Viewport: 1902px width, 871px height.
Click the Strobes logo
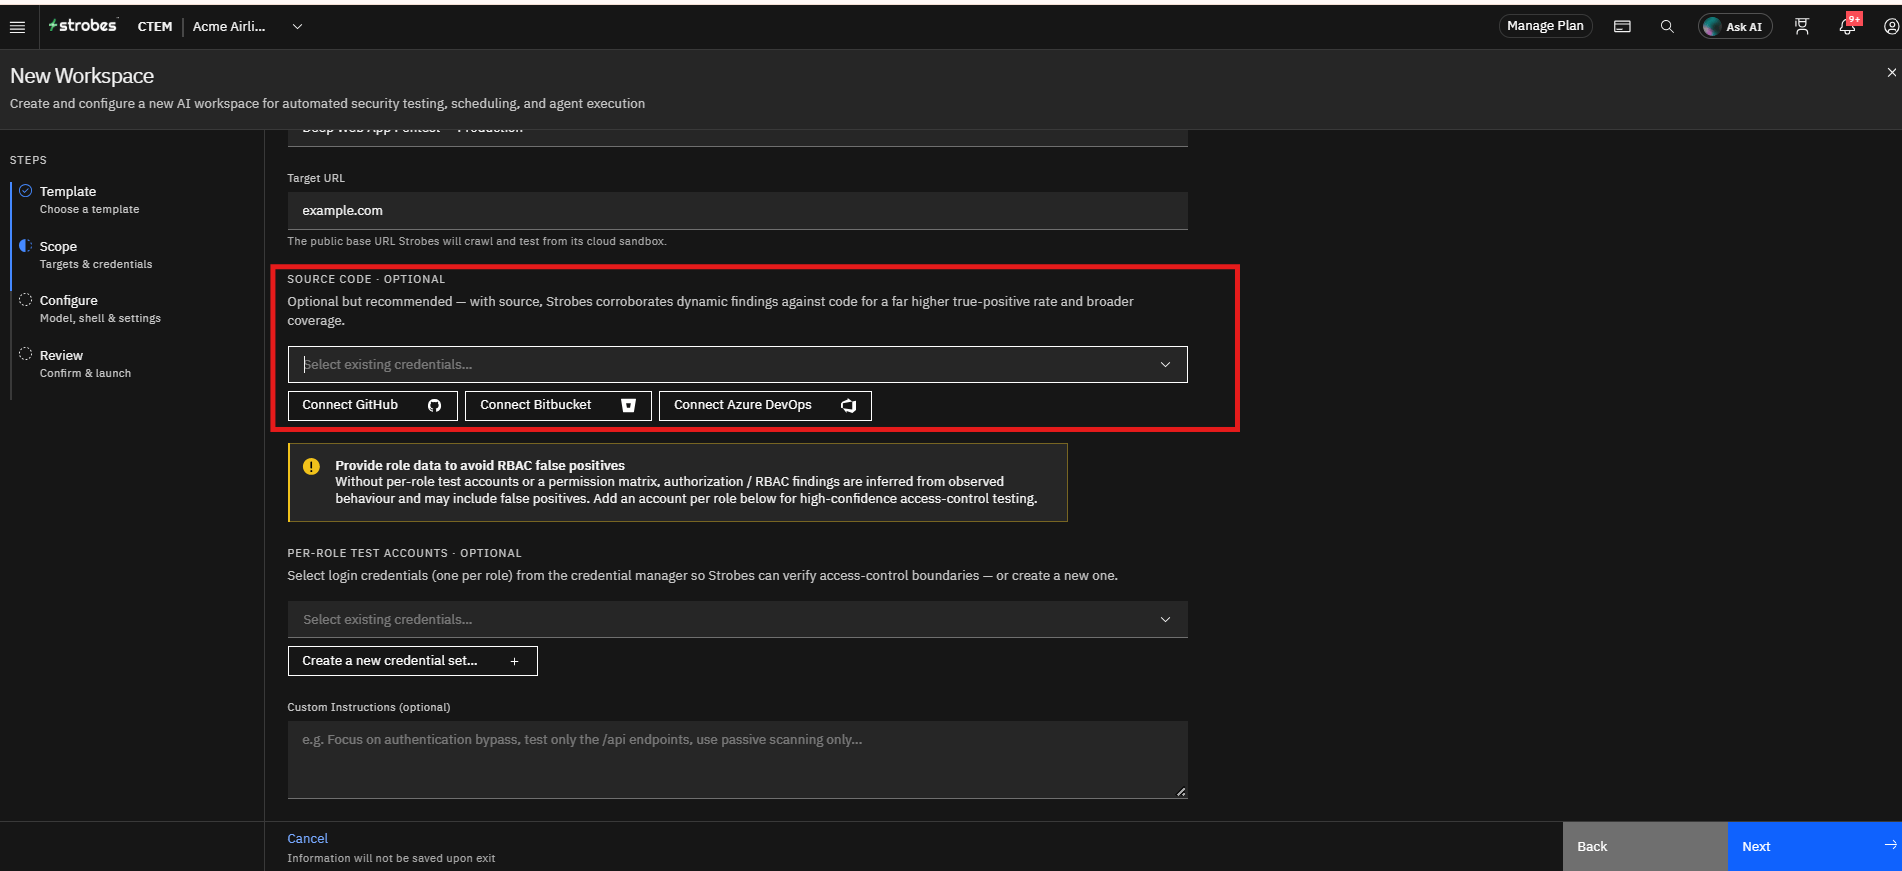[x=83, y=26]
